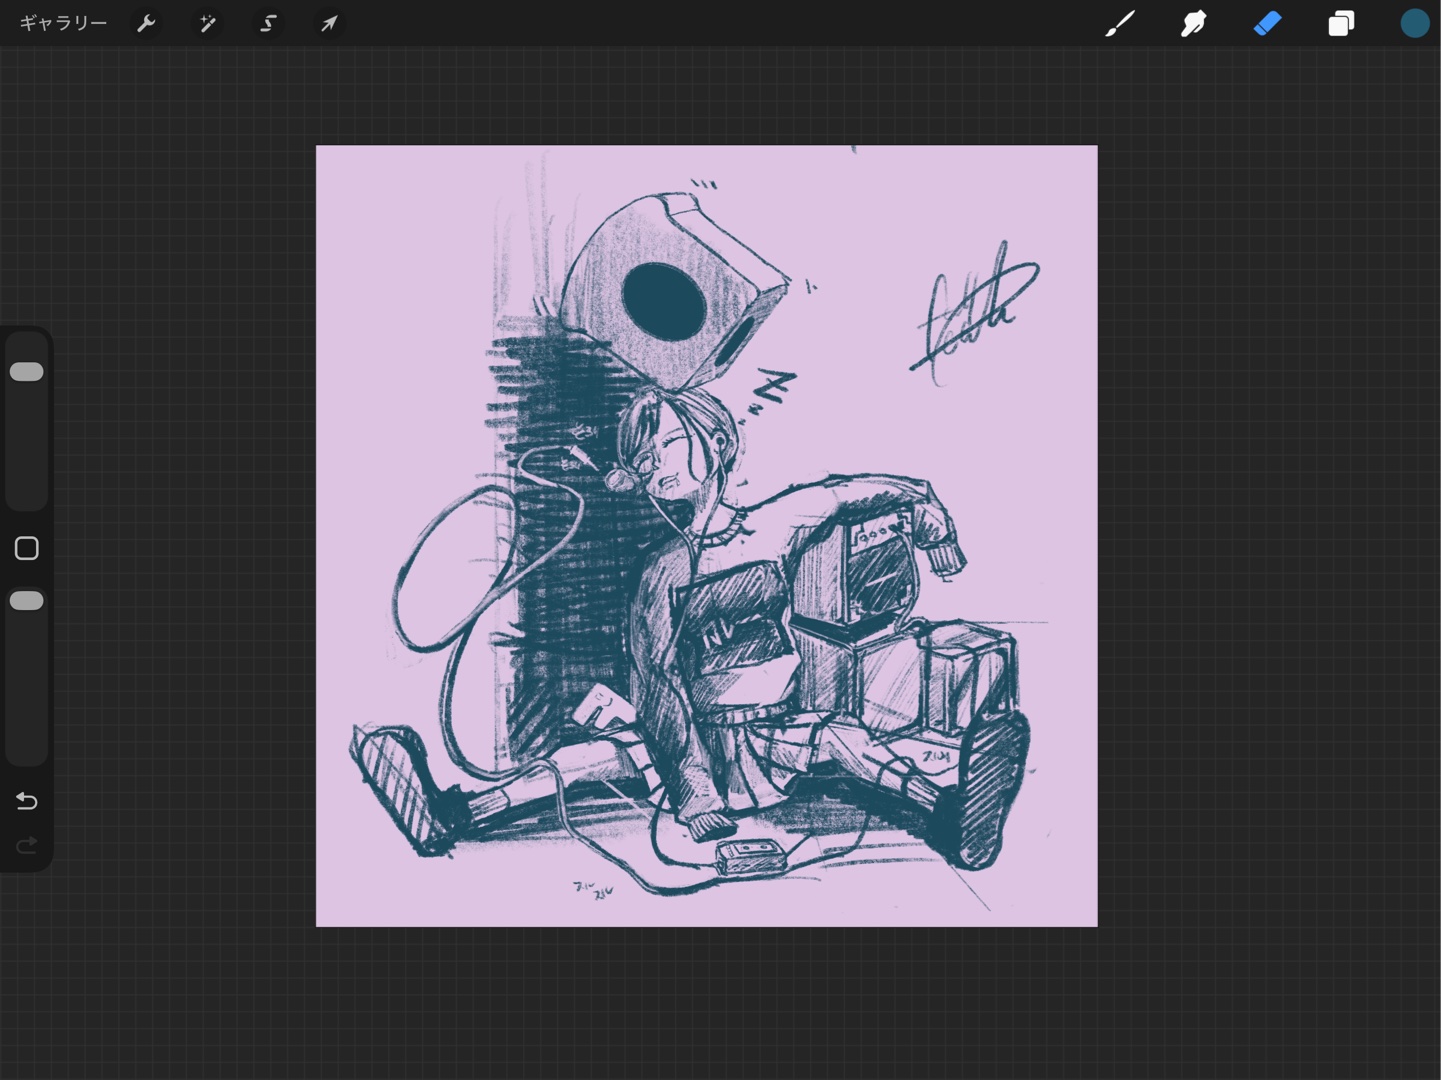Tap the blue Eraser tool
Viewport: 1441px width, 1080px height.
pos(1267,23)
